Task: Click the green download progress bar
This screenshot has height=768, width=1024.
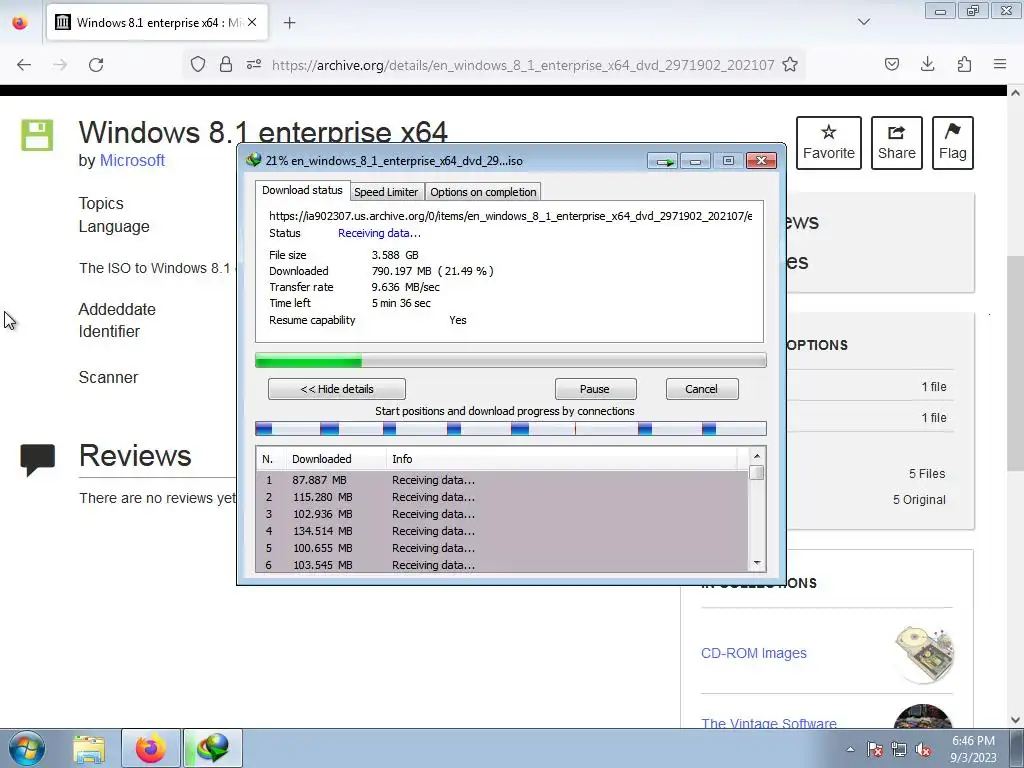Action: point(511,360)
